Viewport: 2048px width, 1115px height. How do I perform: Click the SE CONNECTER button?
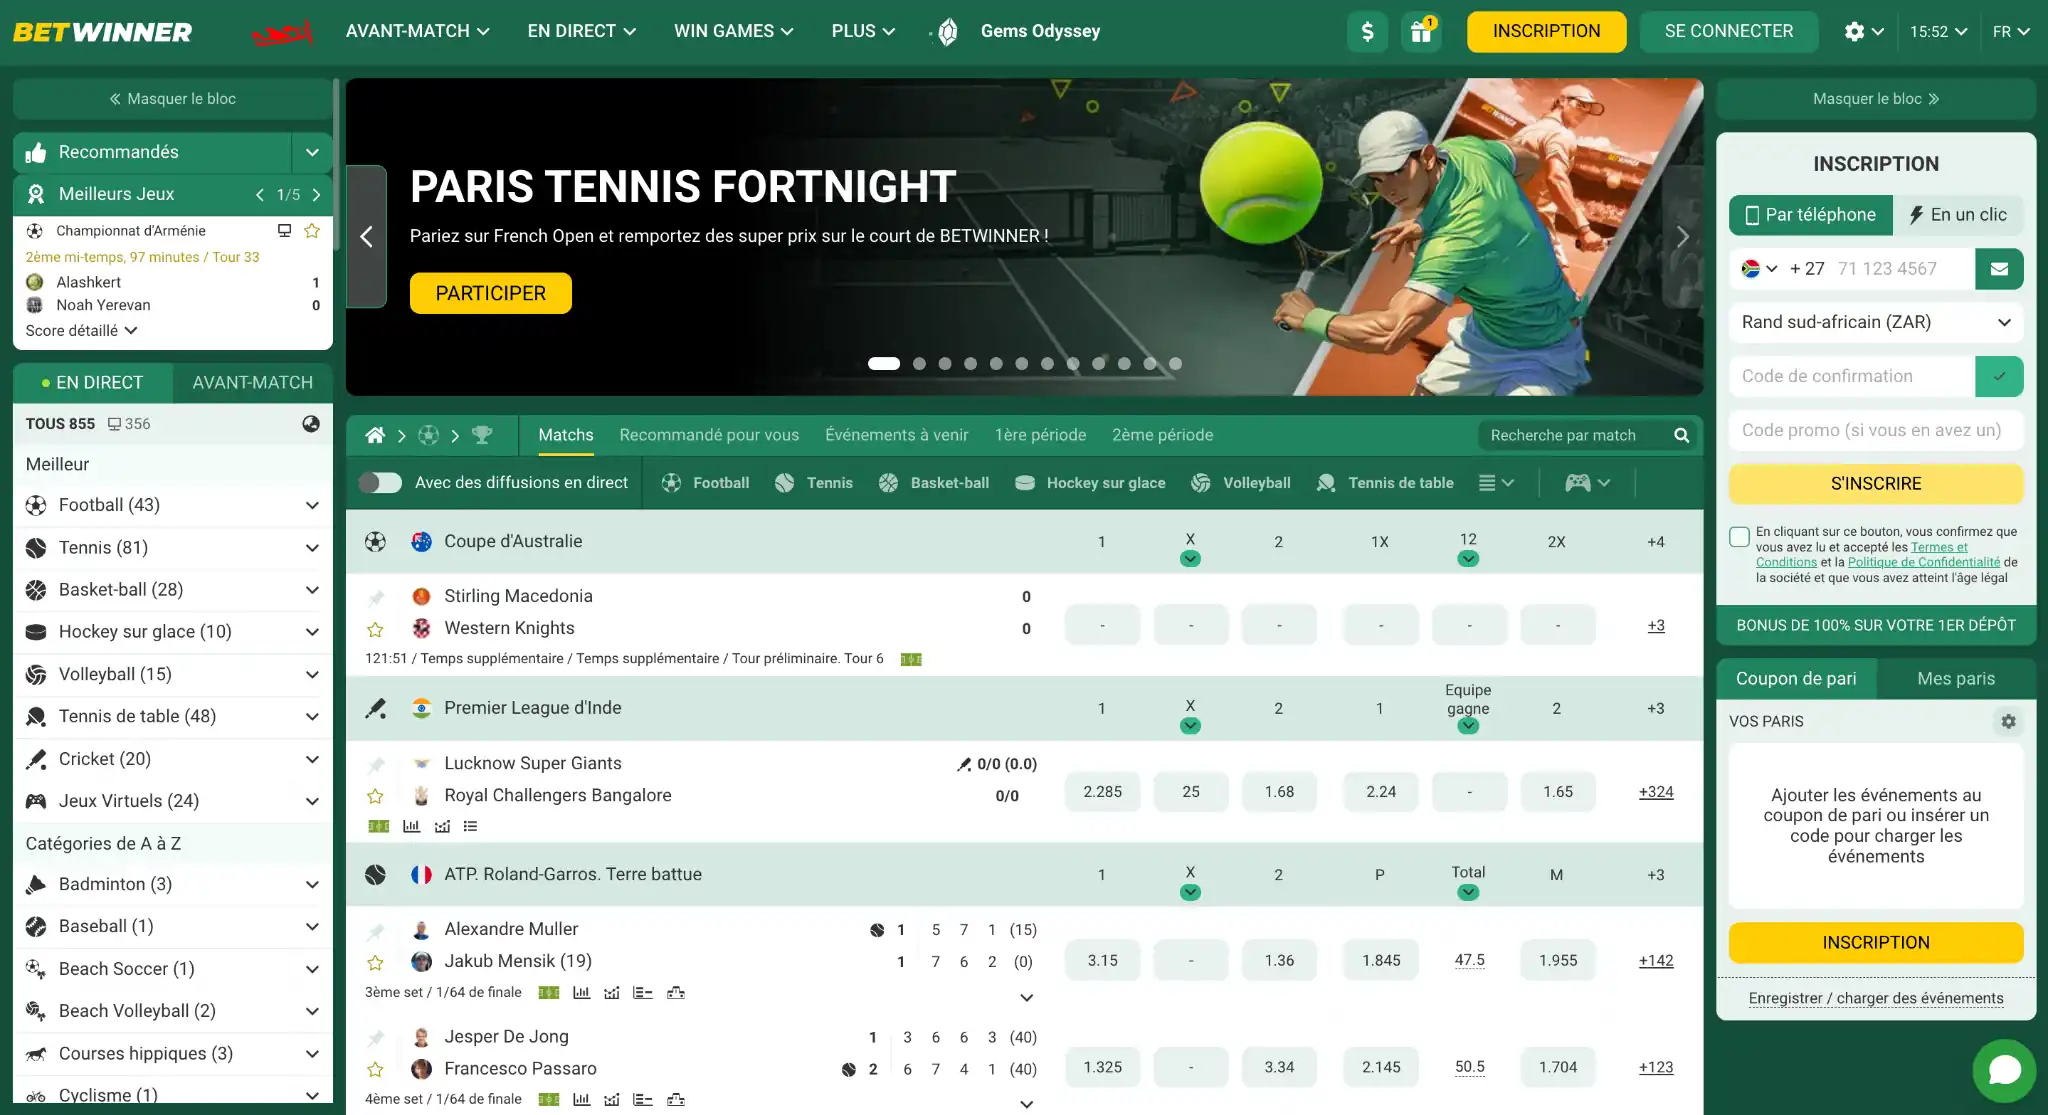[x=1729, y=31]
